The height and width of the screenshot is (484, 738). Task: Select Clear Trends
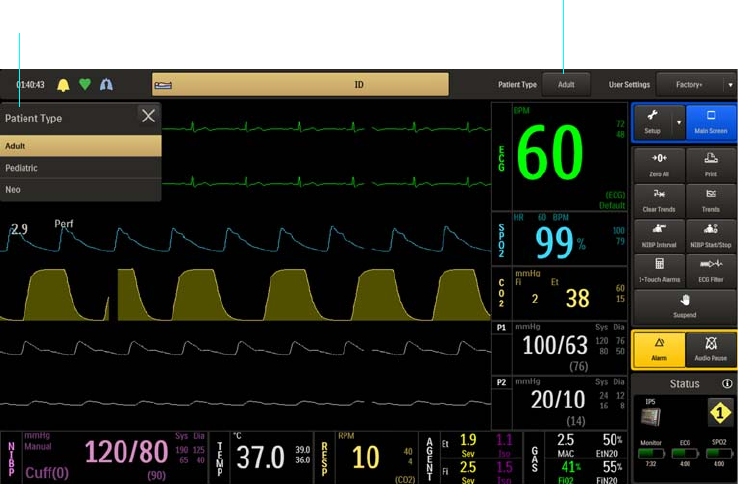tap(659, 201)
